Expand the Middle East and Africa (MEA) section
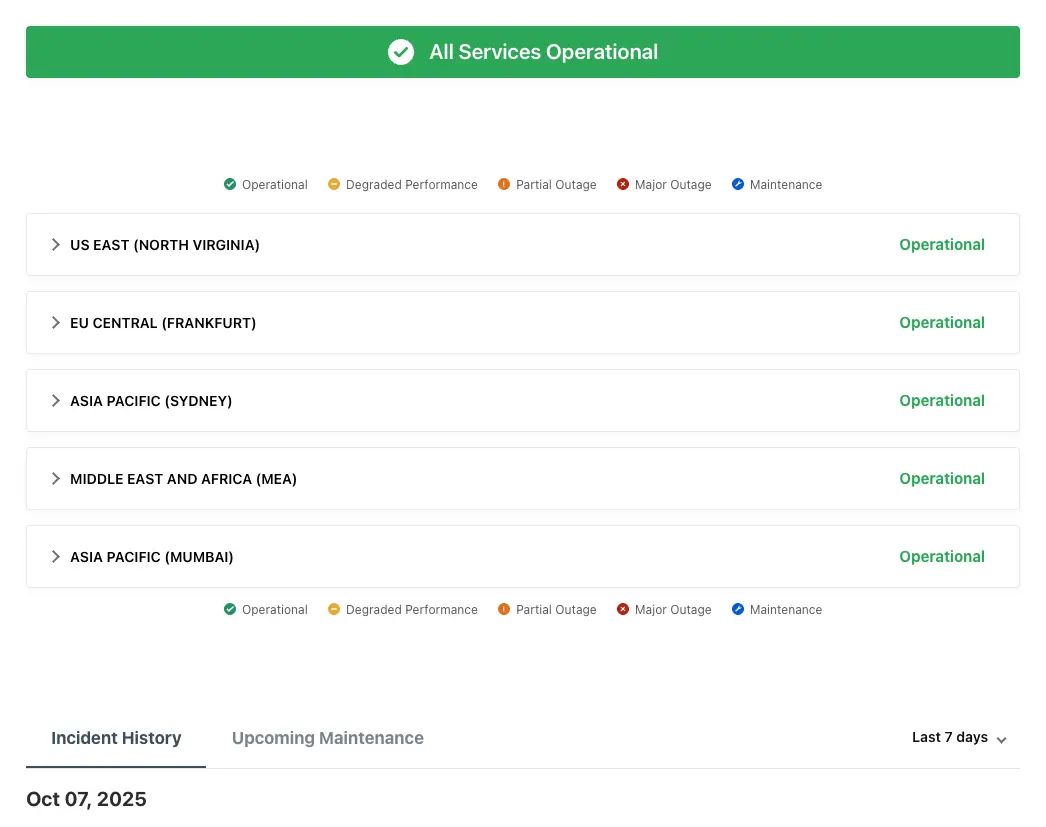1046x827 pixels. pos(55,478)
